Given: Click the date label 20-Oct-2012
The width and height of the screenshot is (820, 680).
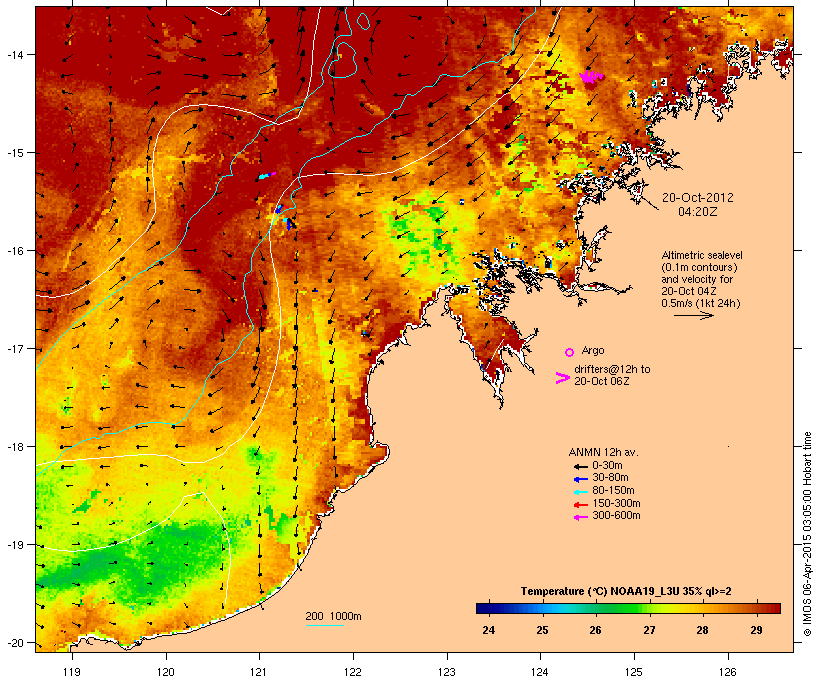Looking at the screenshot, I should click(x=698, y=198).
